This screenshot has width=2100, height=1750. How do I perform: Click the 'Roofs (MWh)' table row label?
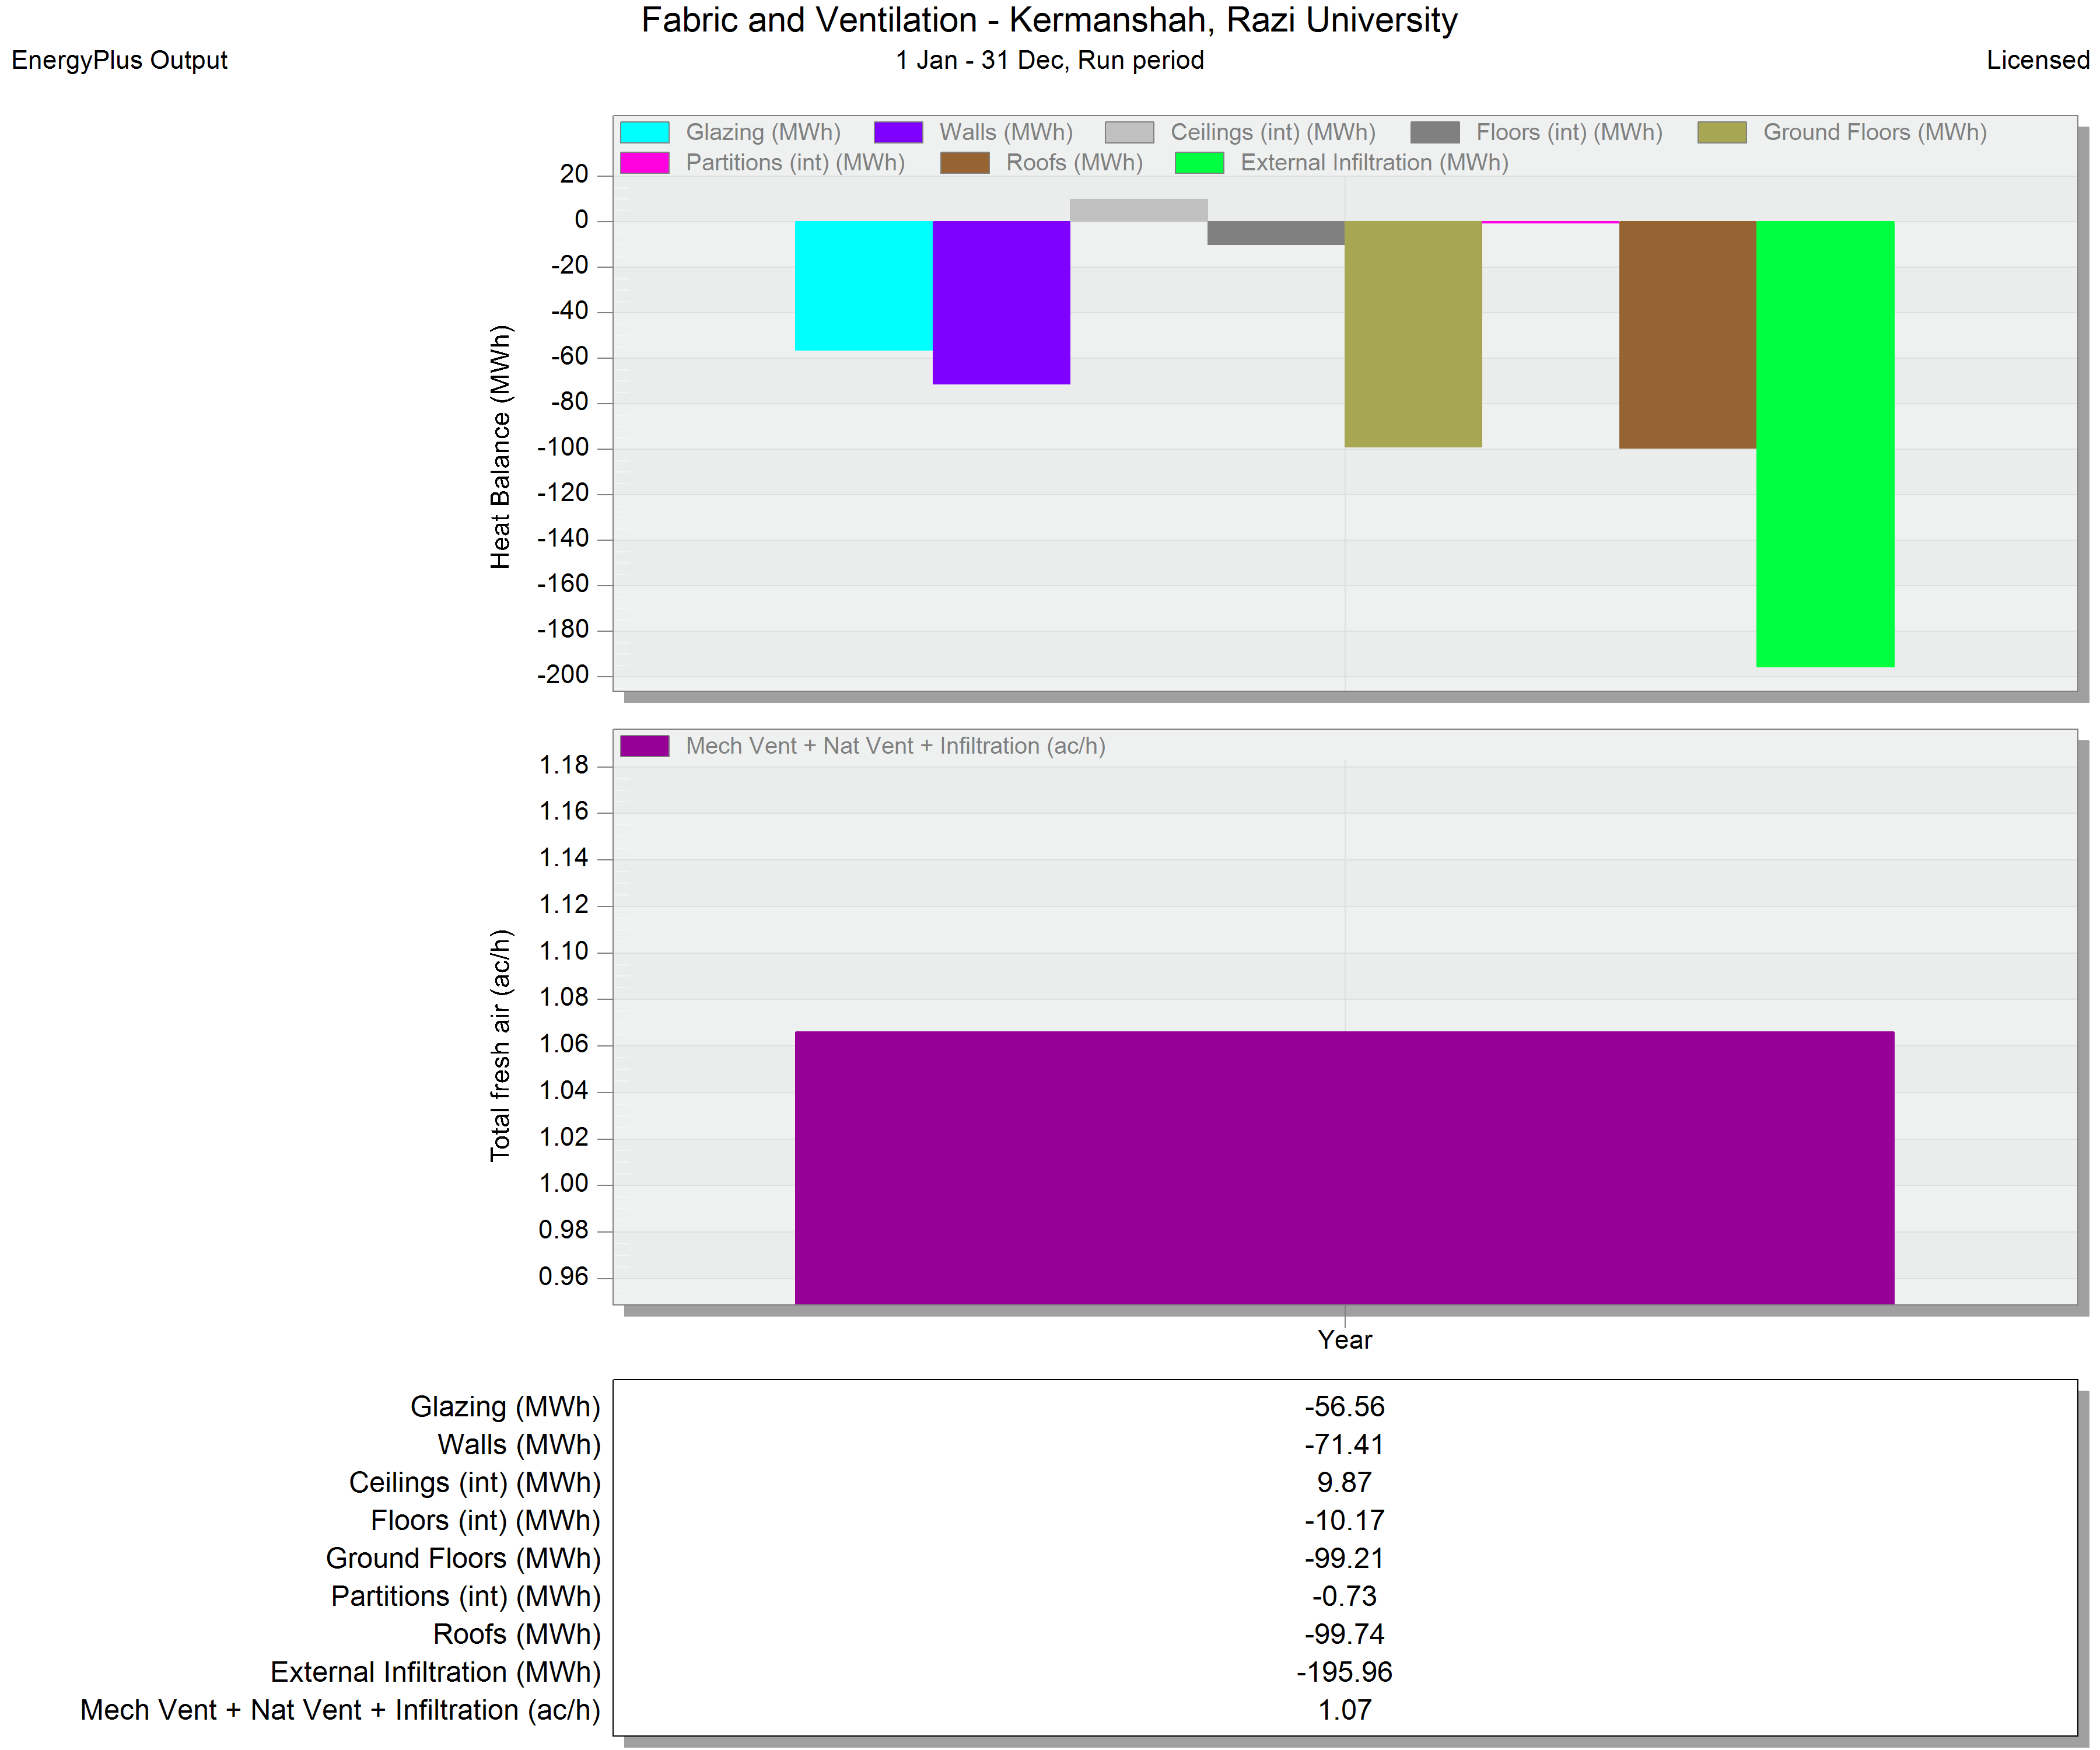point(516,1636)
